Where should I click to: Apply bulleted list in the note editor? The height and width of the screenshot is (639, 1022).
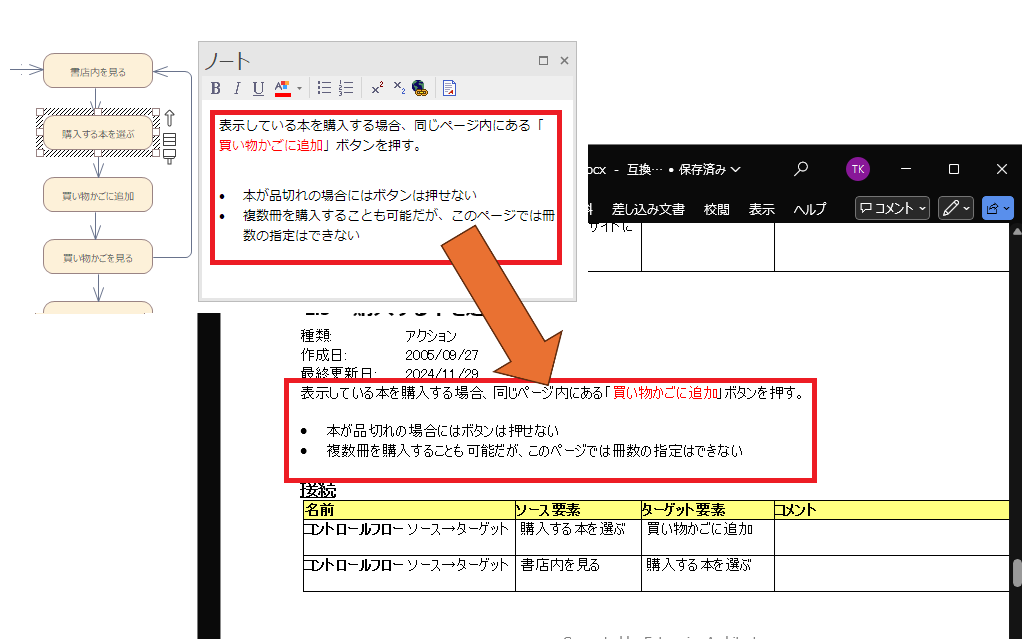click(x=324, y=88)
